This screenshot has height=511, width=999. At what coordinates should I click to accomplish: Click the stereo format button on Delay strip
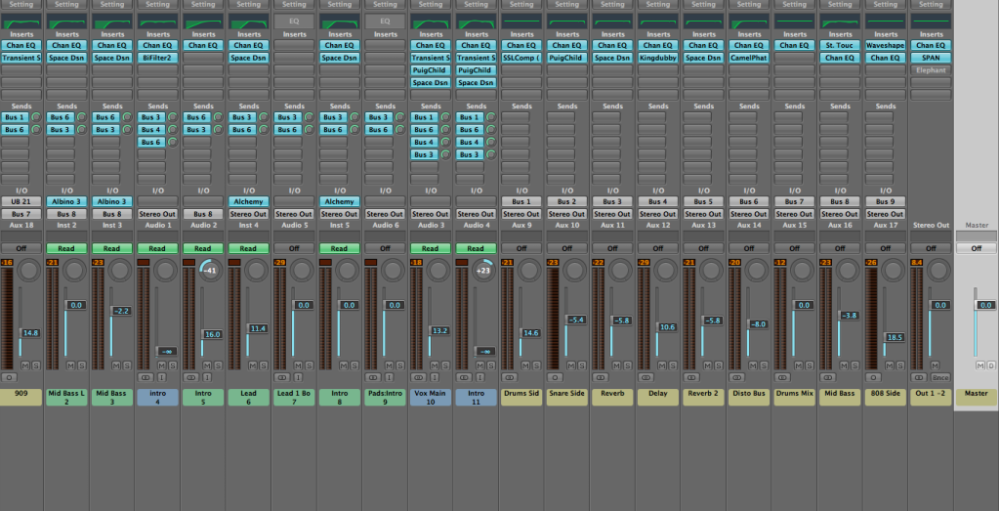pyautogui.click(x=645, y=377)
